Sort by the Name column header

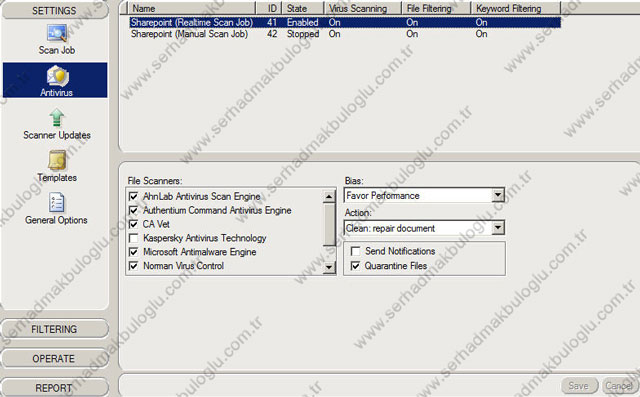(x=192, y=8)
